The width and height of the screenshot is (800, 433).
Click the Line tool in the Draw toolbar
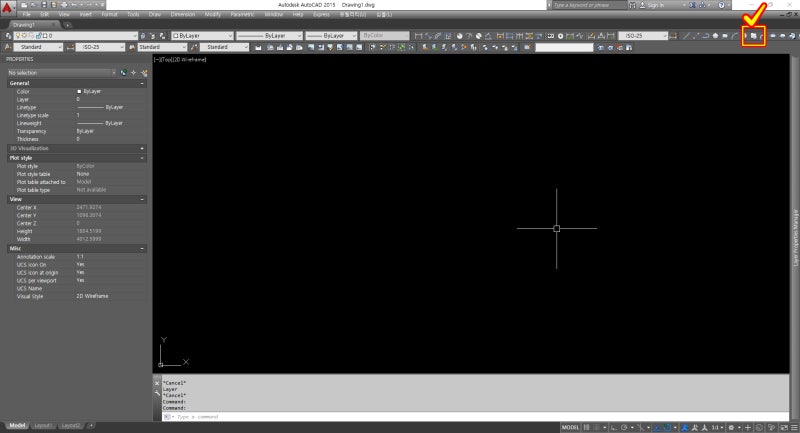(x=686, y=36)
